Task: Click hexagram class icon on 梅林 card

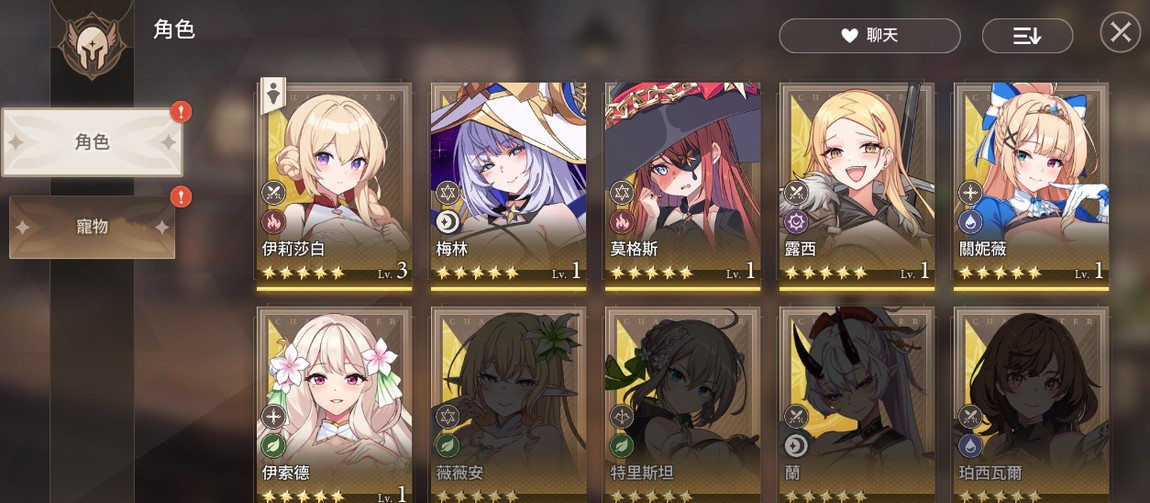Action: click(447, 193)
